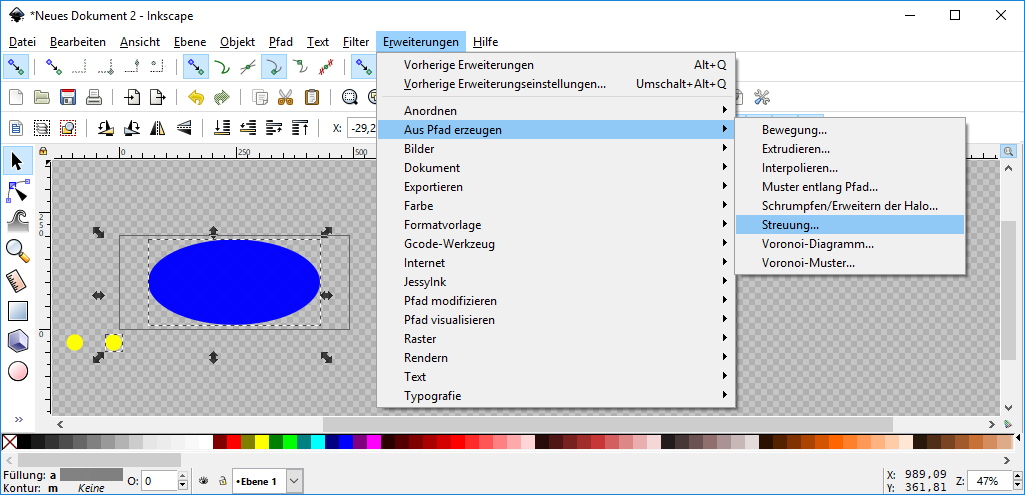The image size is (1025, 495).
Task: Click the Cut scissors icon
Action: (x=285, y=97)
